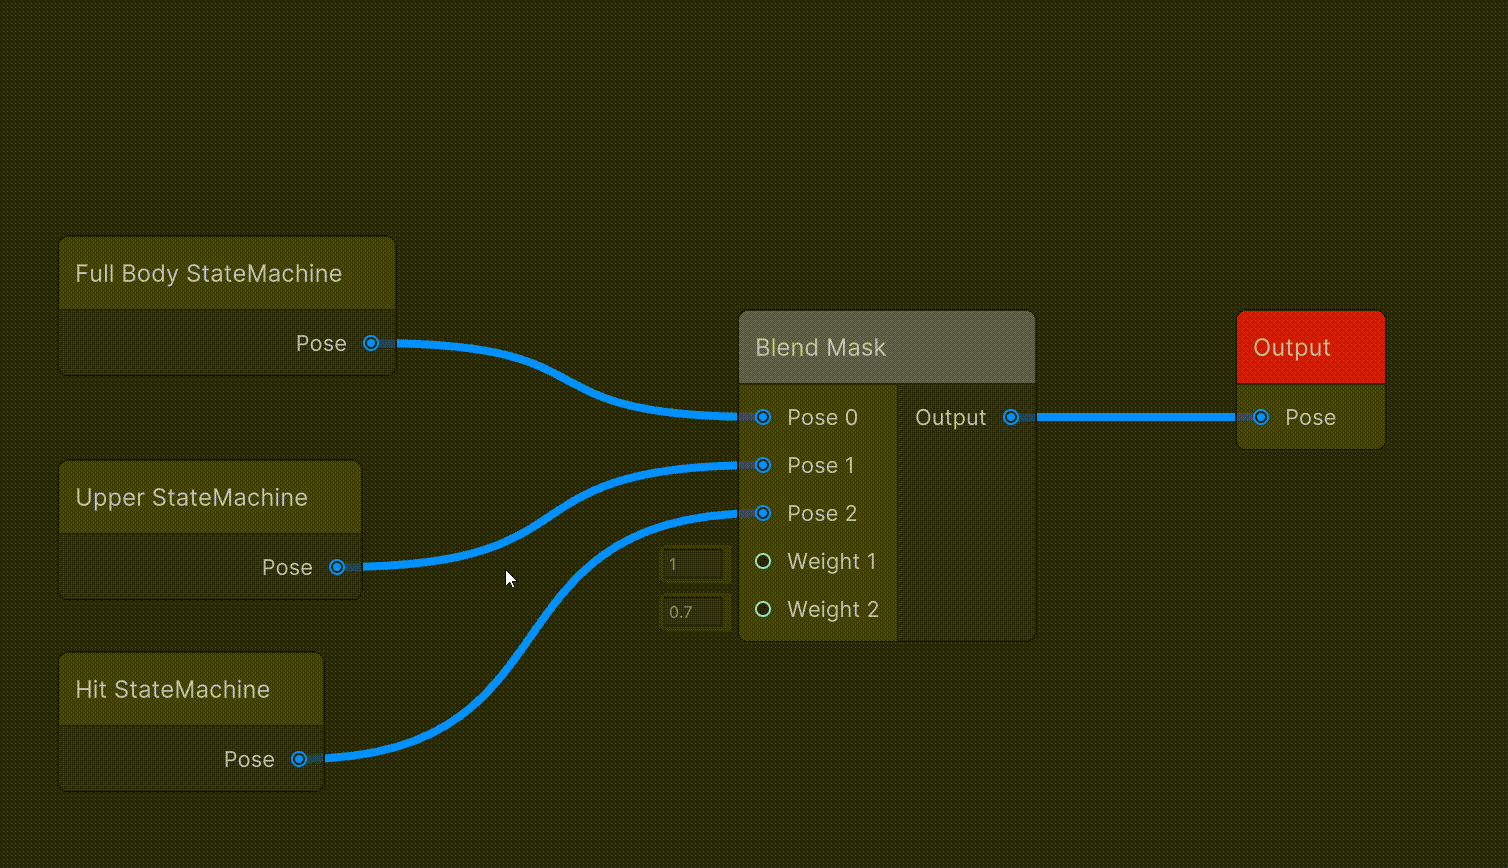Click the Output label in Blend Mask node

pos(950,417)
